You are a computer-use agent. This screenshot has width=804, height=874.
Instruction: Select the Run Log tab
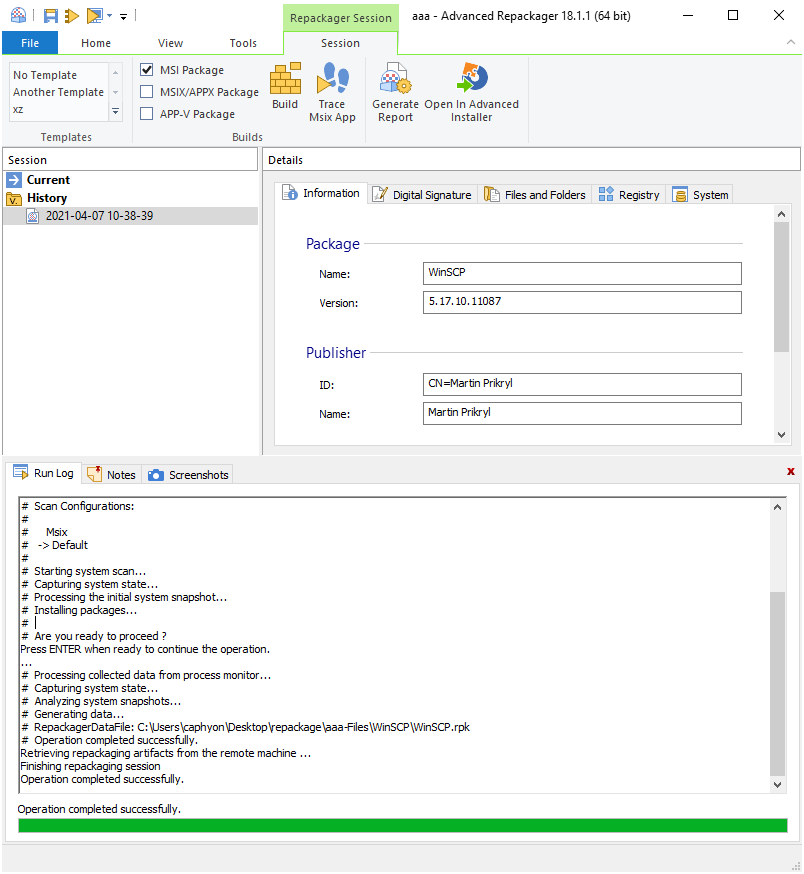(45, 473)
